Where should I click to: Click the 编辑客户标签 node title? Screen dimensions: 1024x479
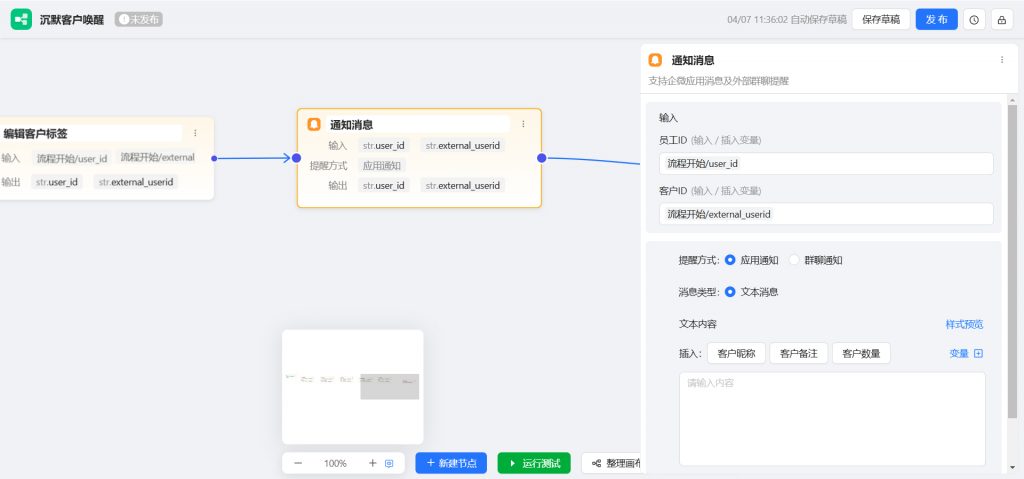(35, 133)
